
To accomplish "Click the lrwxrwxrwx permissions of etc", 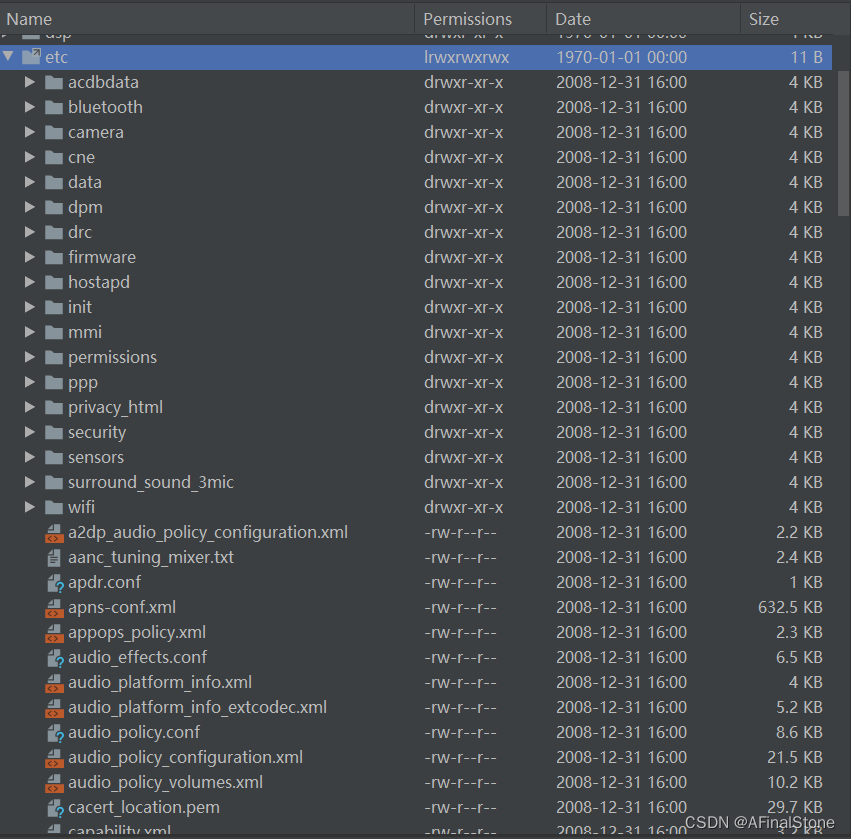I will tap(467, 57).
